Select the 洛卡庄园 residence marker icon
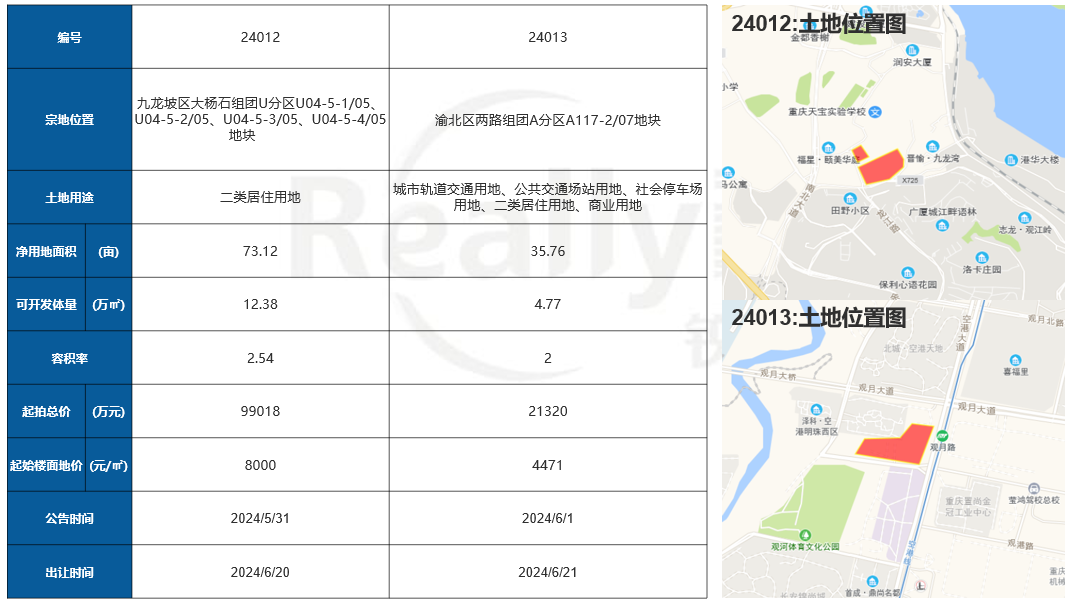 (982, 257)
